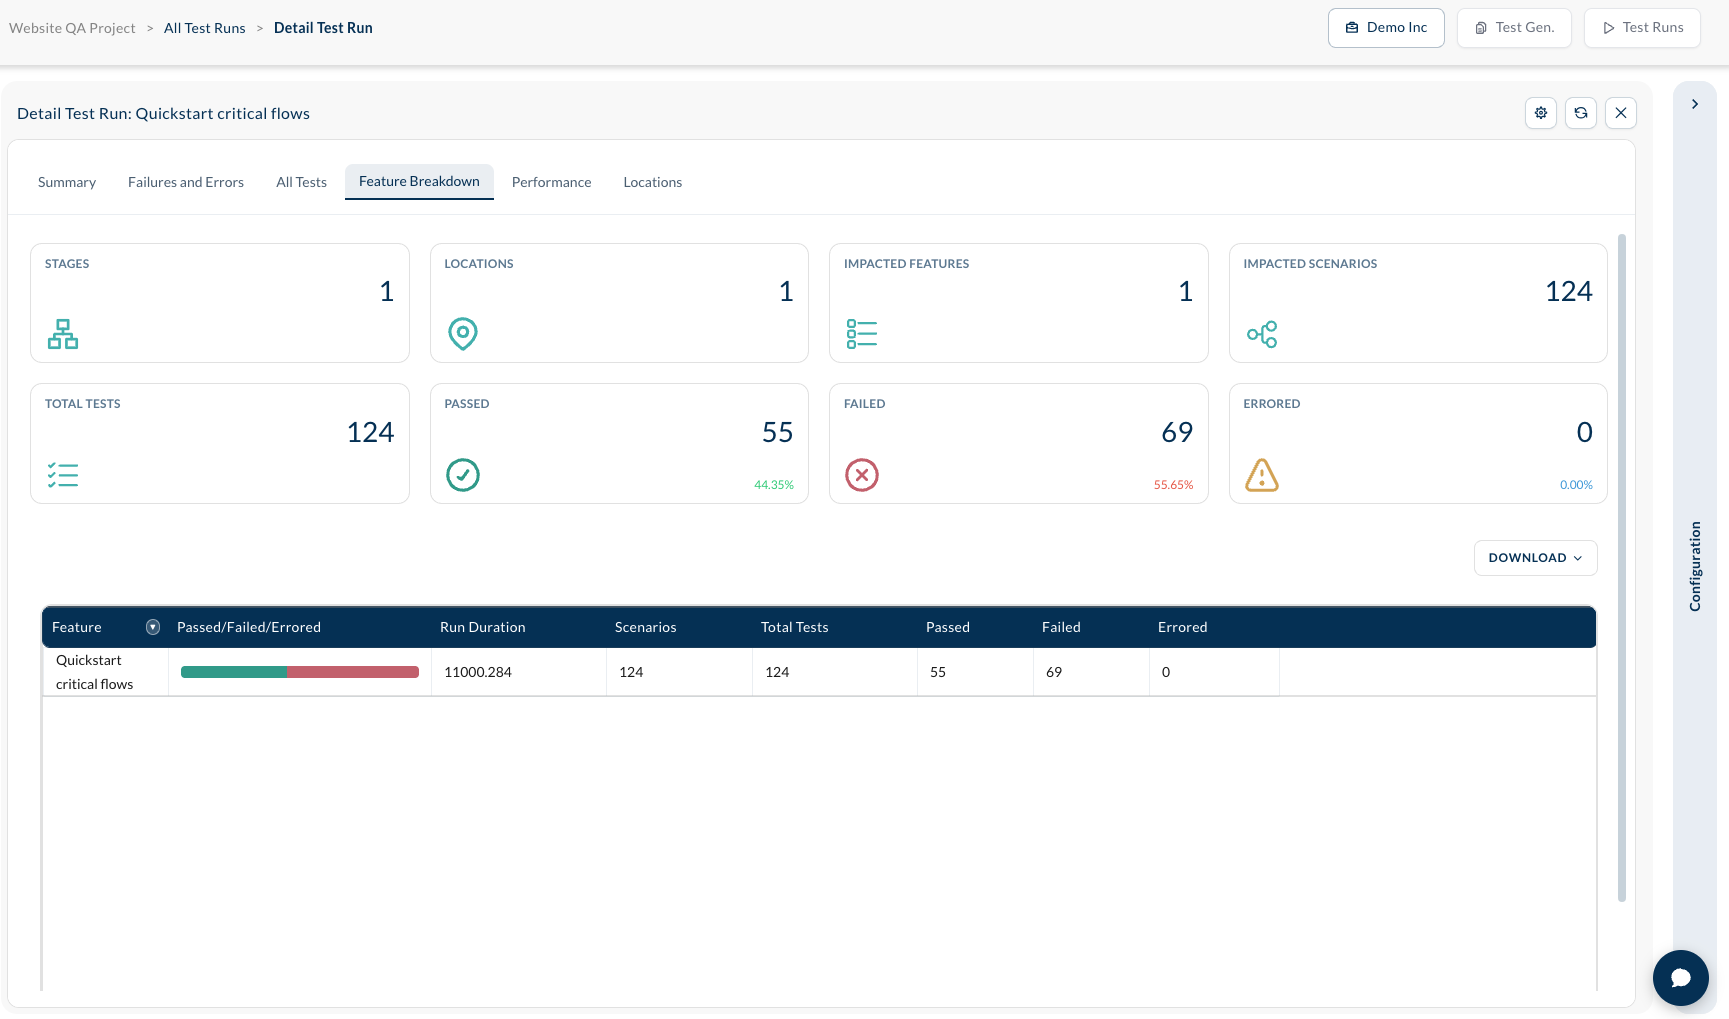Click the Stages hierarchy icon
This screenshot has height=1019, width=1729.
pos(63,334)
